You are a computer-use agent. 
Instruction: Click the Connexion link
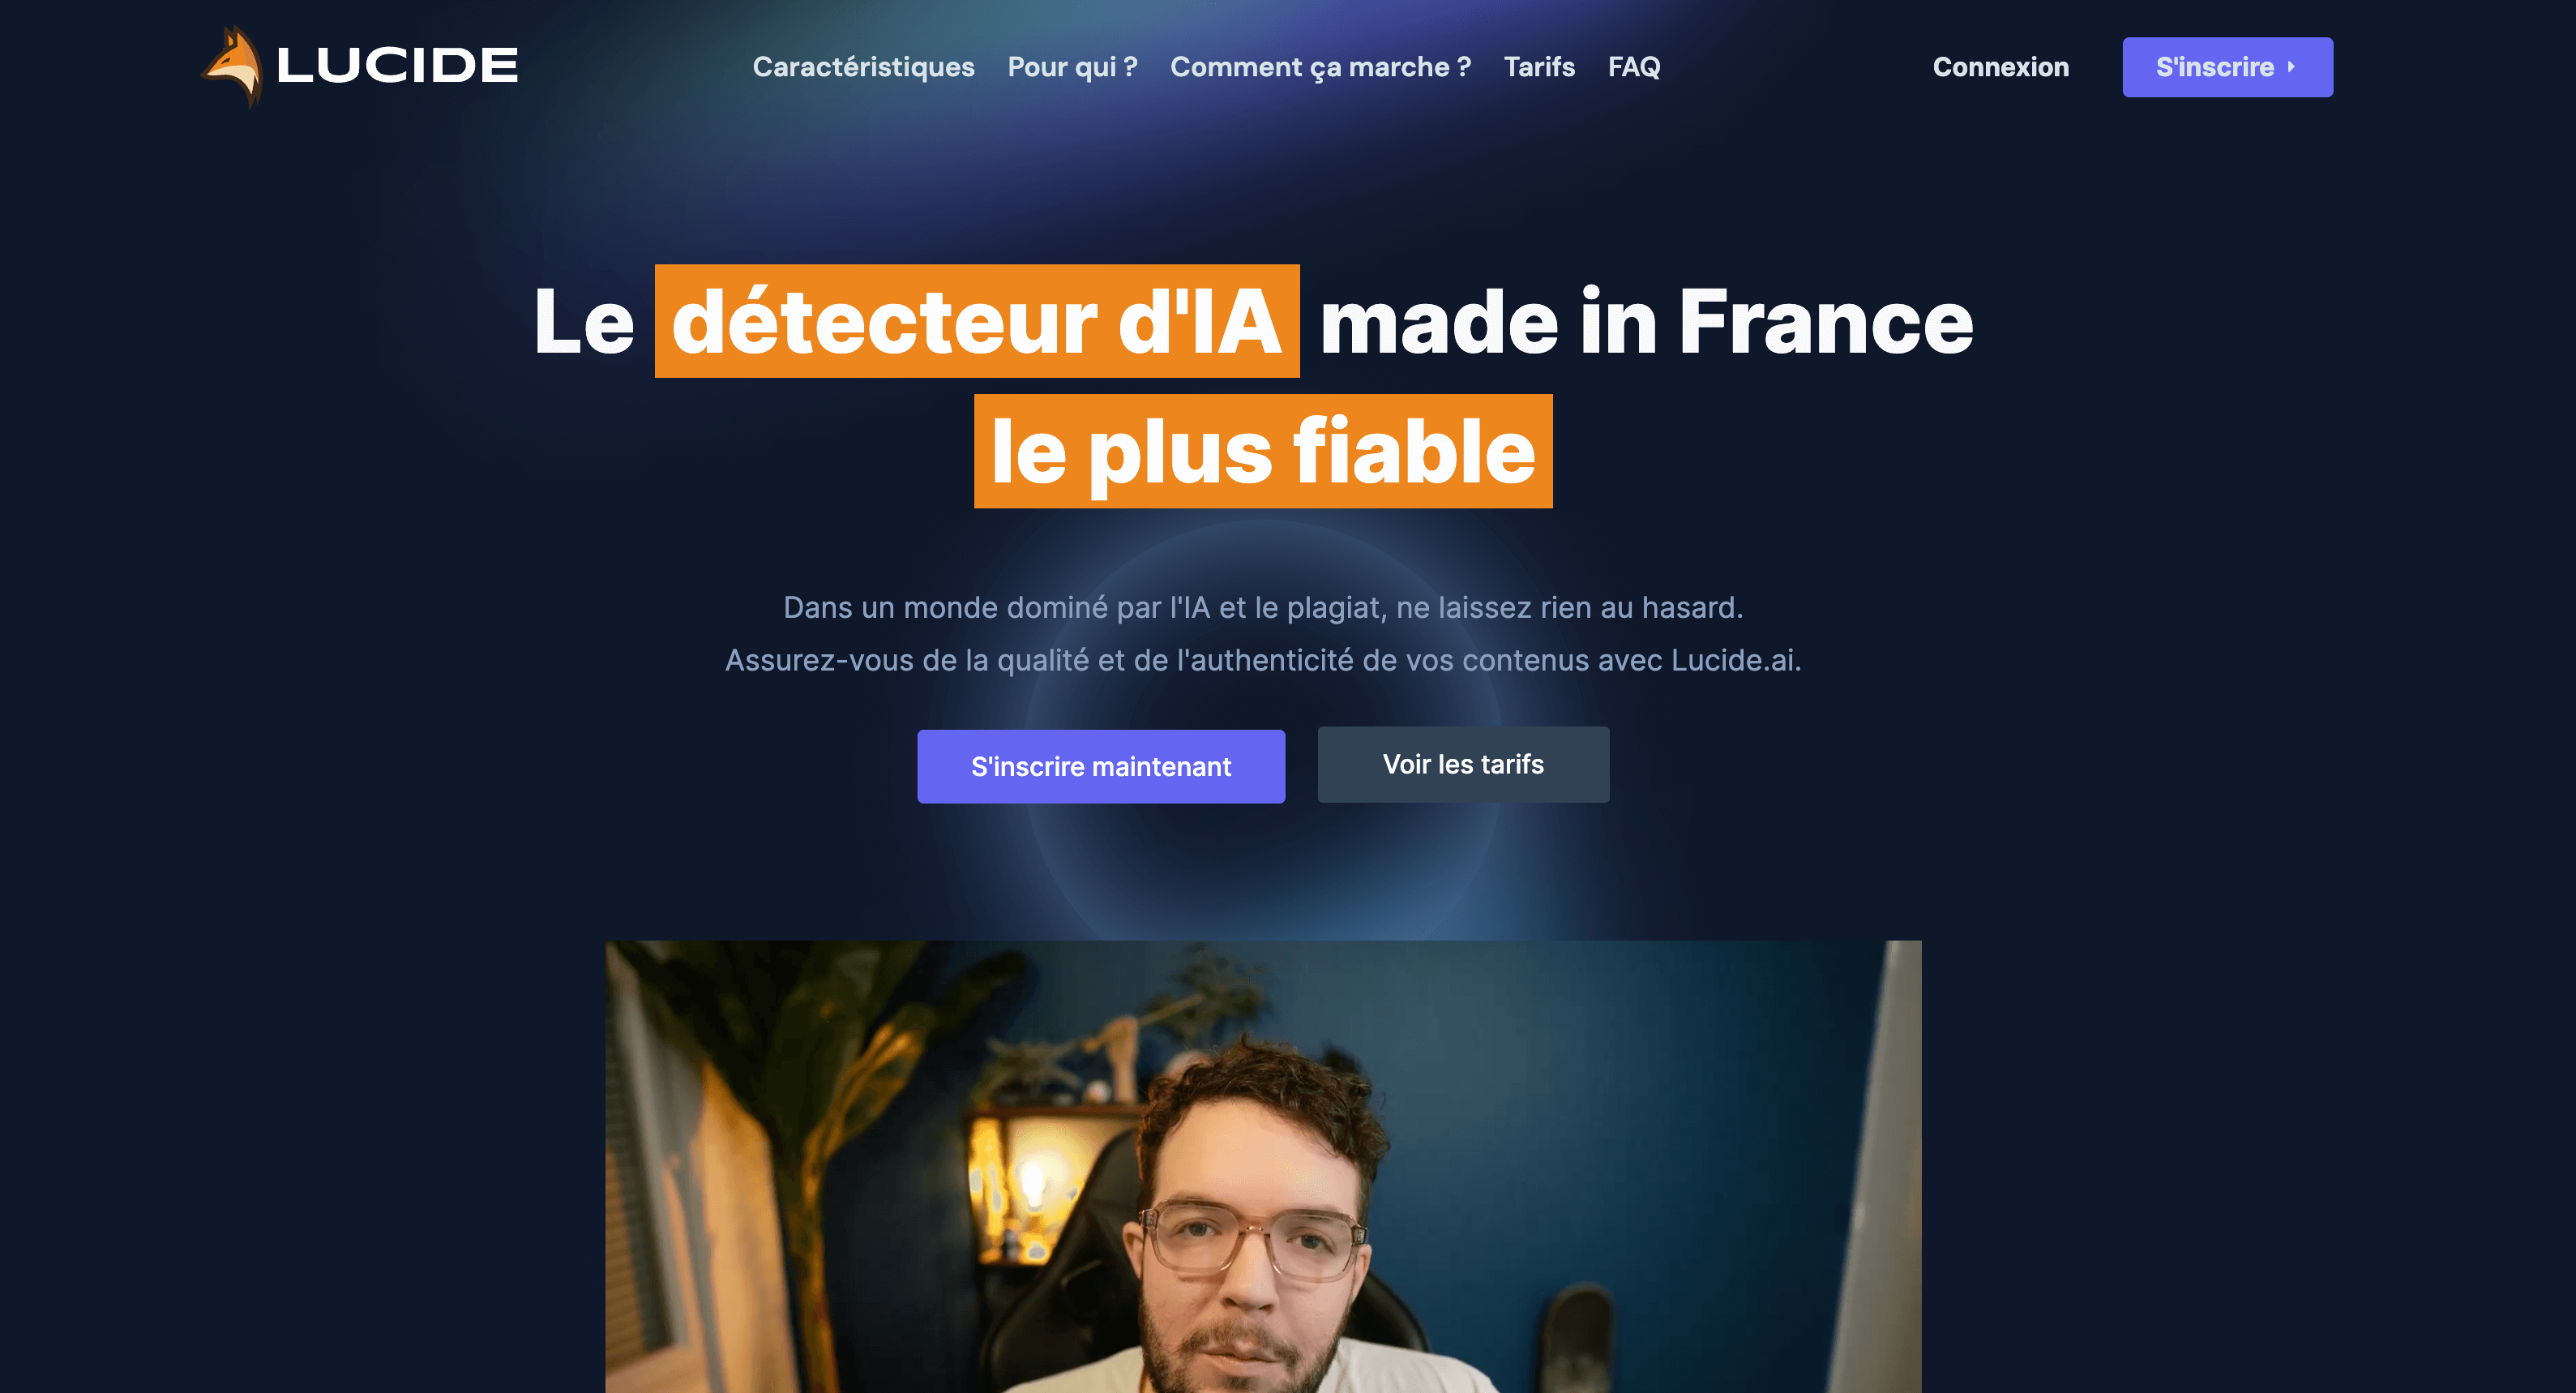point(2000,67)
